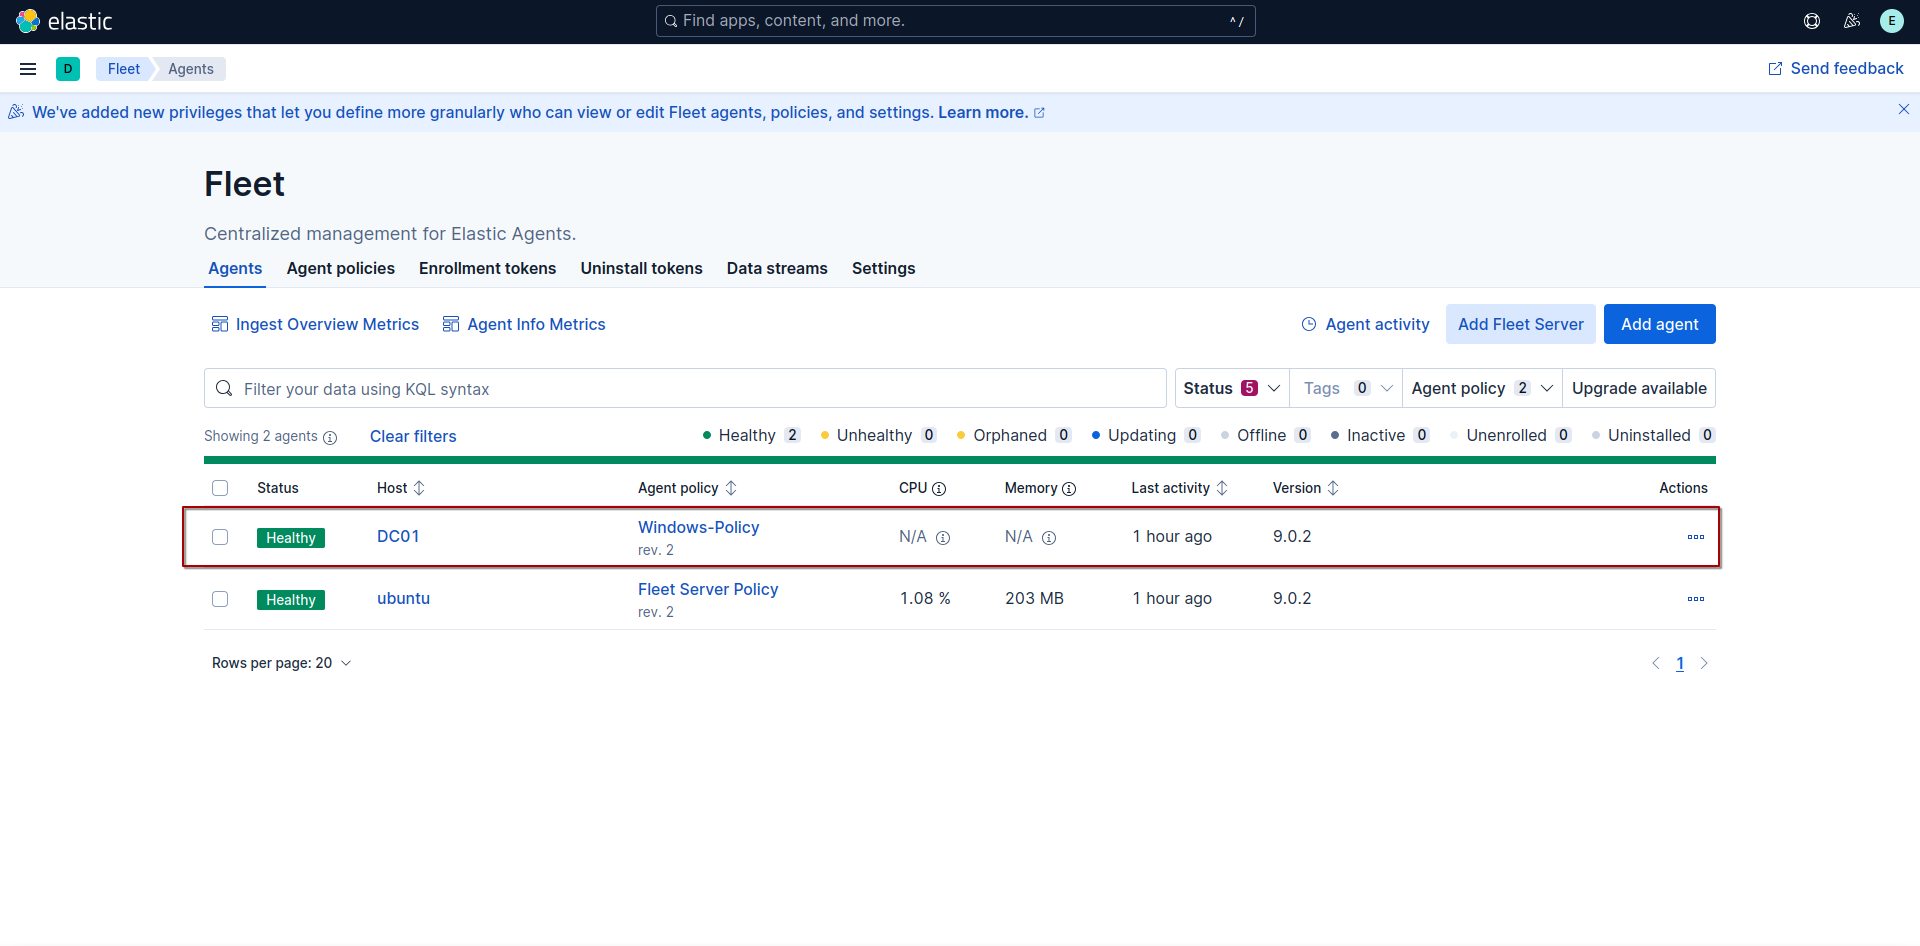Check the ubuntu agent row checkbox
Viewport: 1920px width, 946px height.
tap(220, 599)
